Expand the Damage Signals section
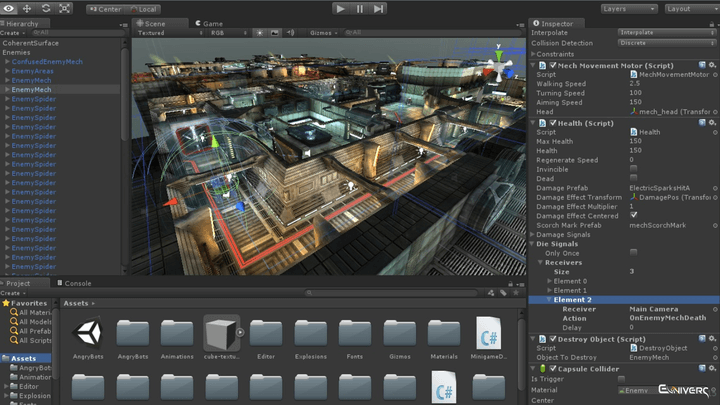This screenshot has height=405, width=720. [533, 235]
